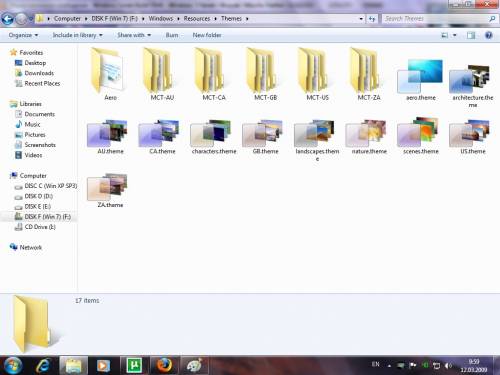Click Burn in the toolbar

point(172,35)
